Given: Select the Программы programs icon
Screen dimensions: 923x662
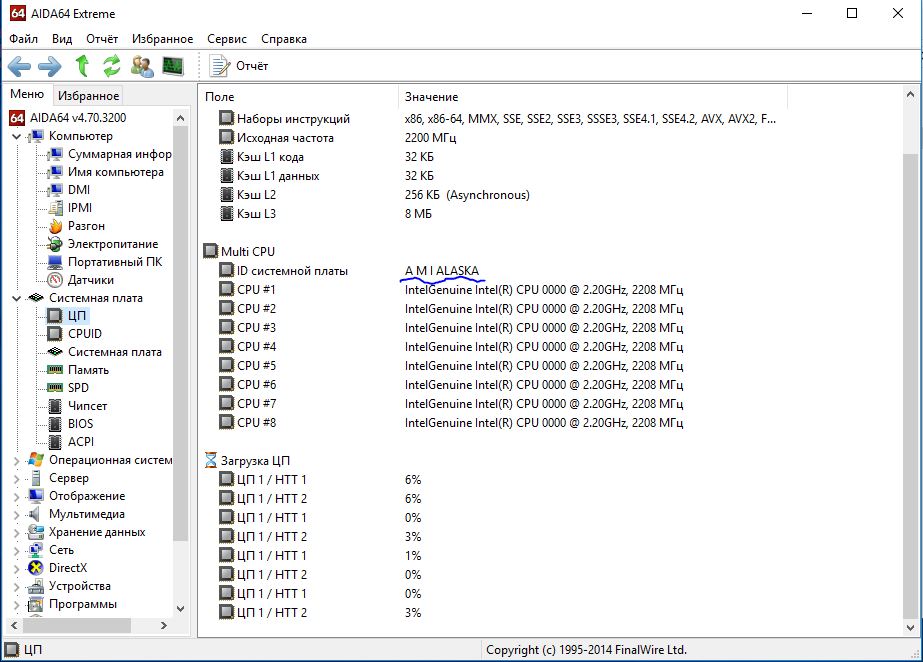Looking at the screenshot, I should pos(36,604).
